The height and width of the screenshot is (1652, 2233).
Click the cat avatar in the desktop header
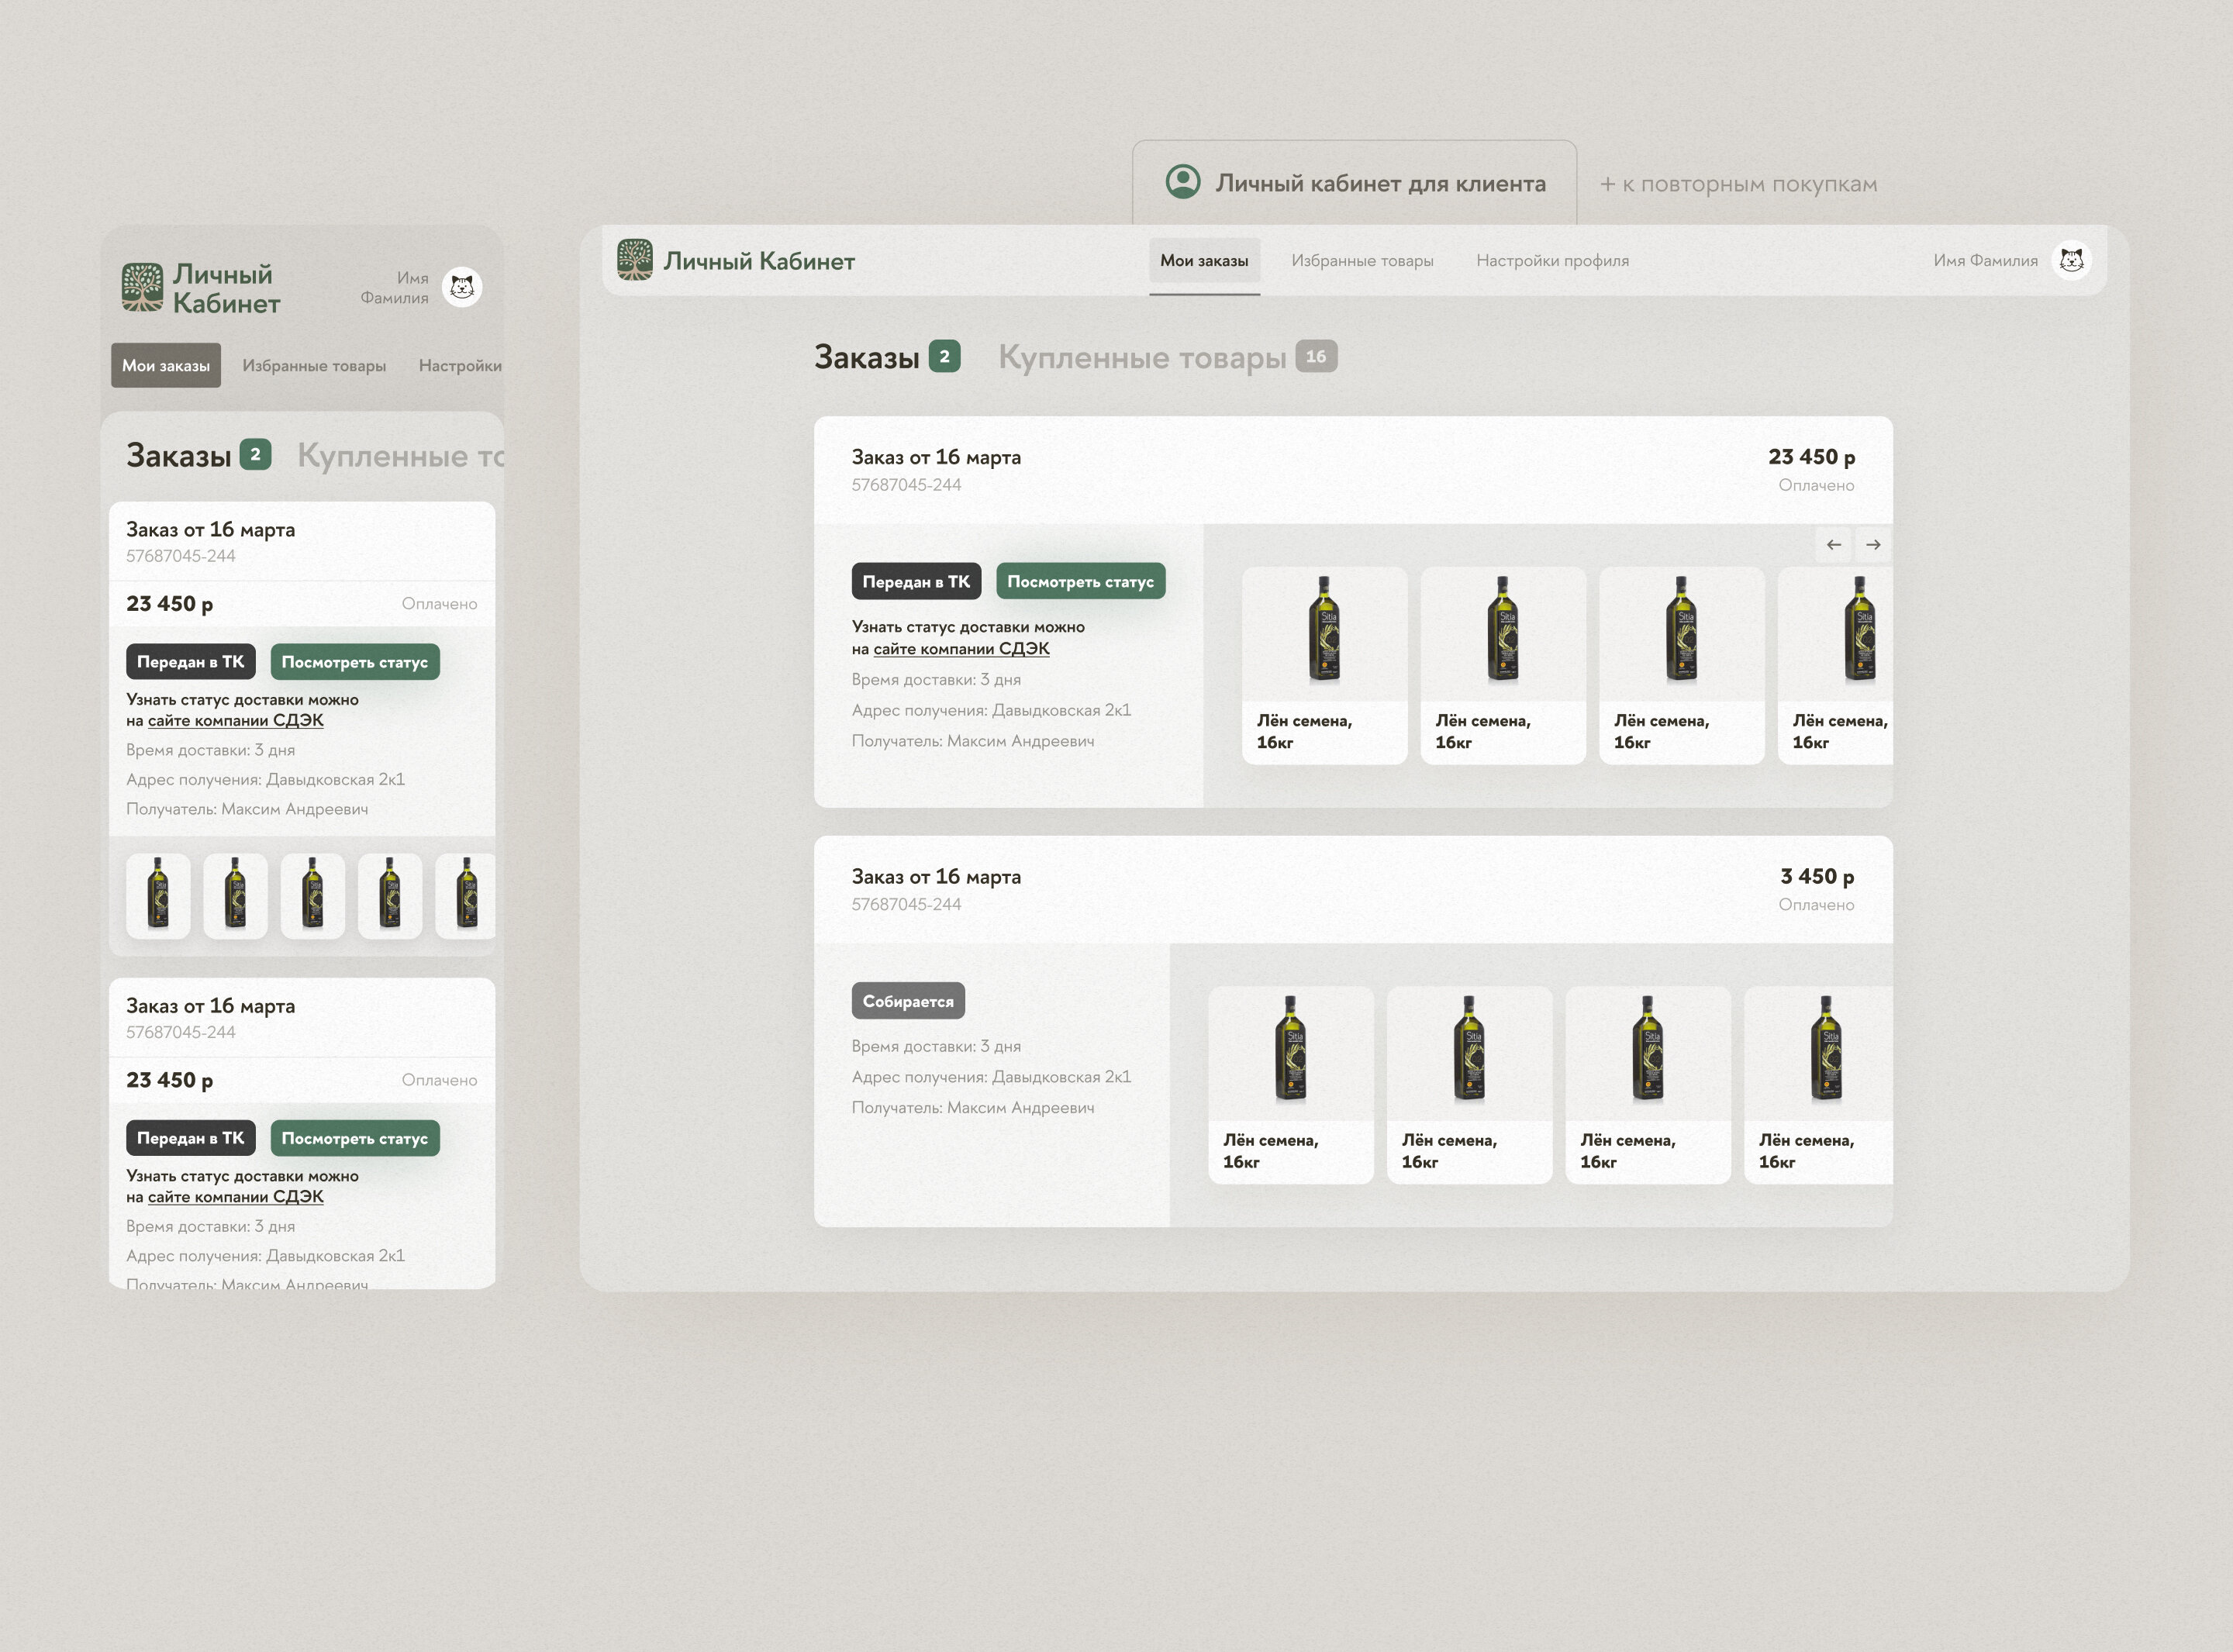click(x=2071, y=260)
